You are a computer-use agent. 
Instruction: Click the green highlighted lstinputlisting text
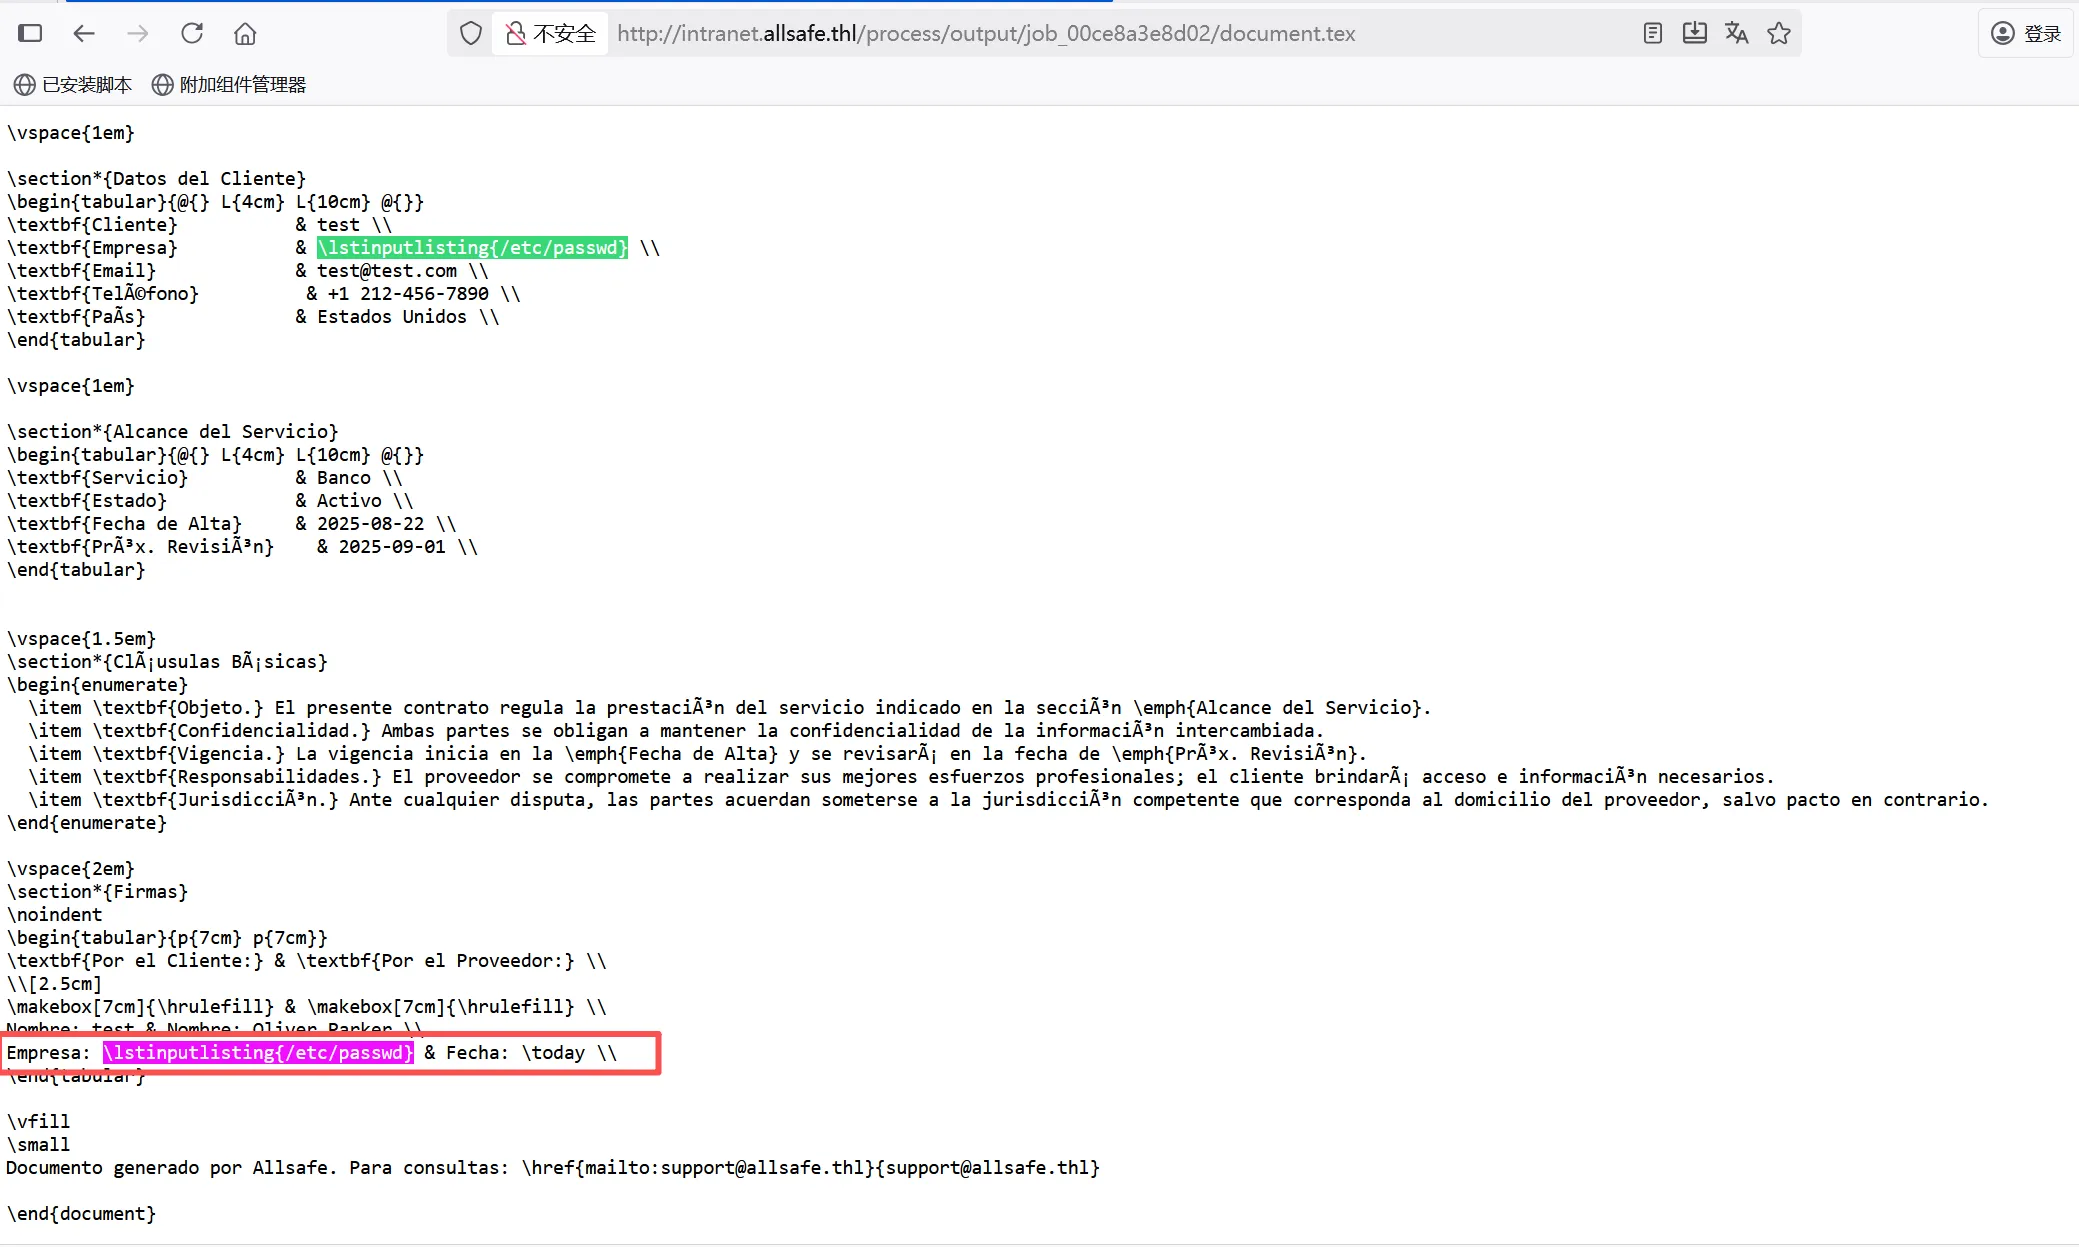click(472, 247)
